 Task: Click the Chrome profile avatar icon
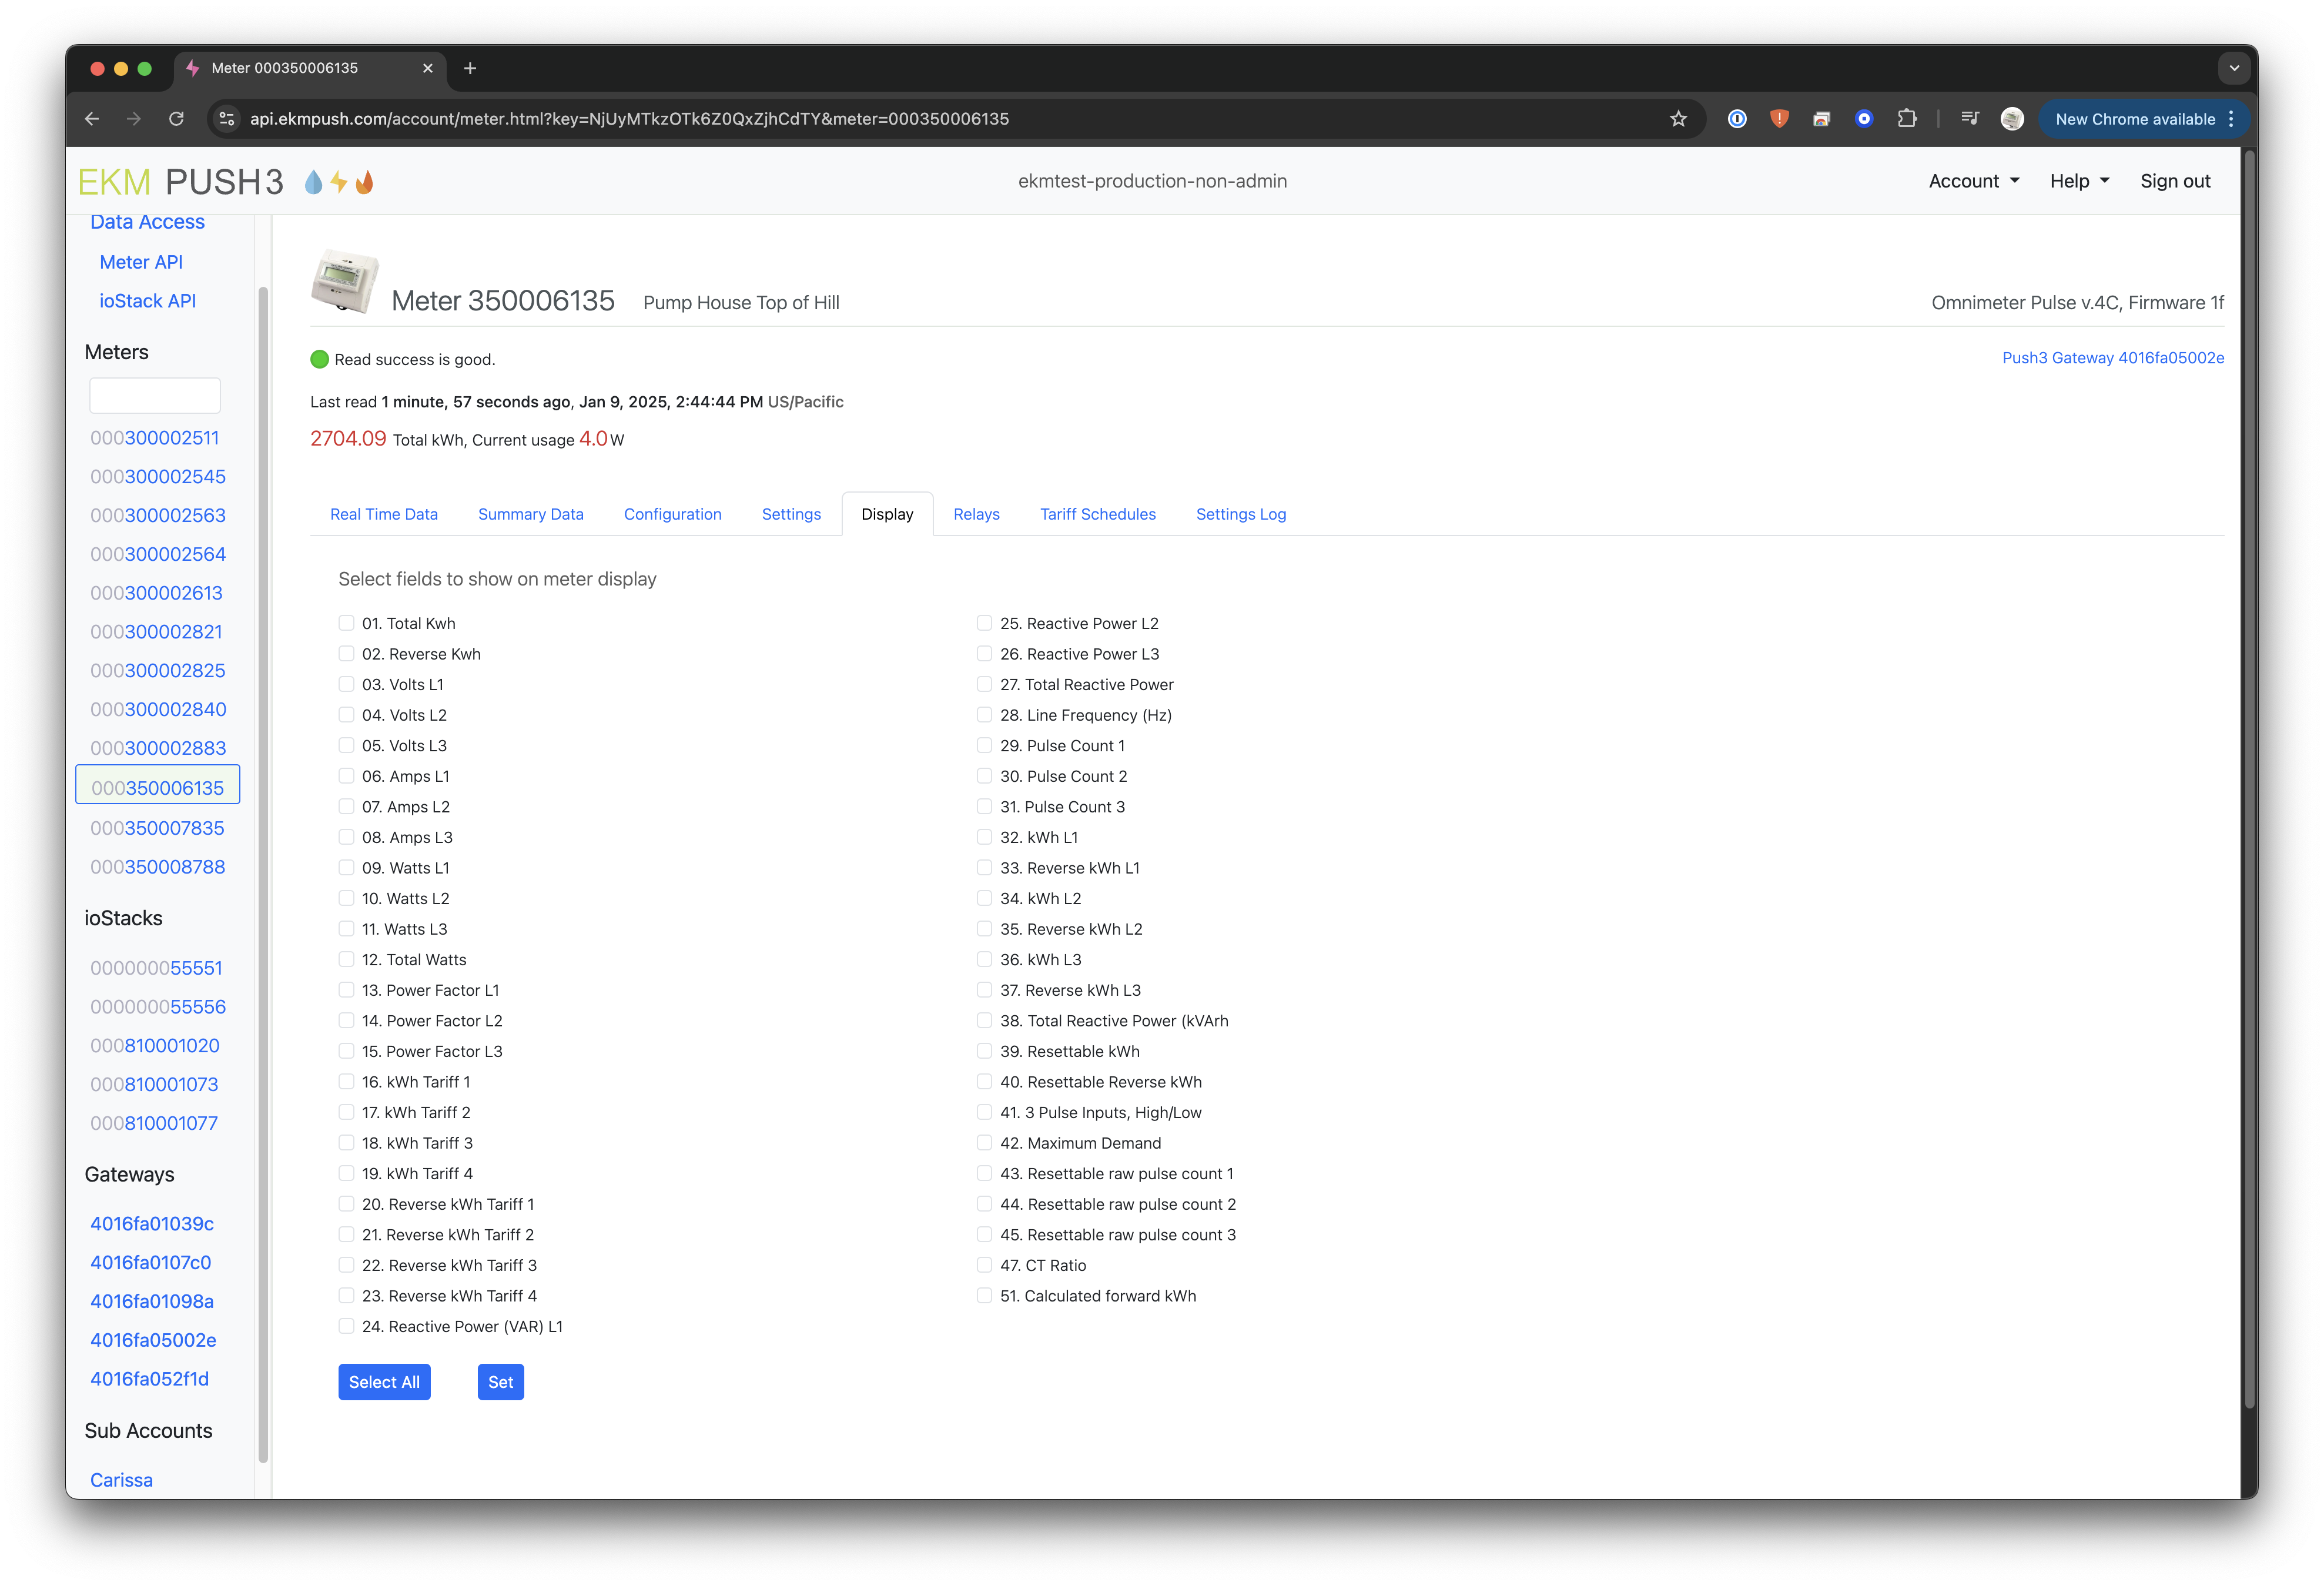coord(2012,119)
